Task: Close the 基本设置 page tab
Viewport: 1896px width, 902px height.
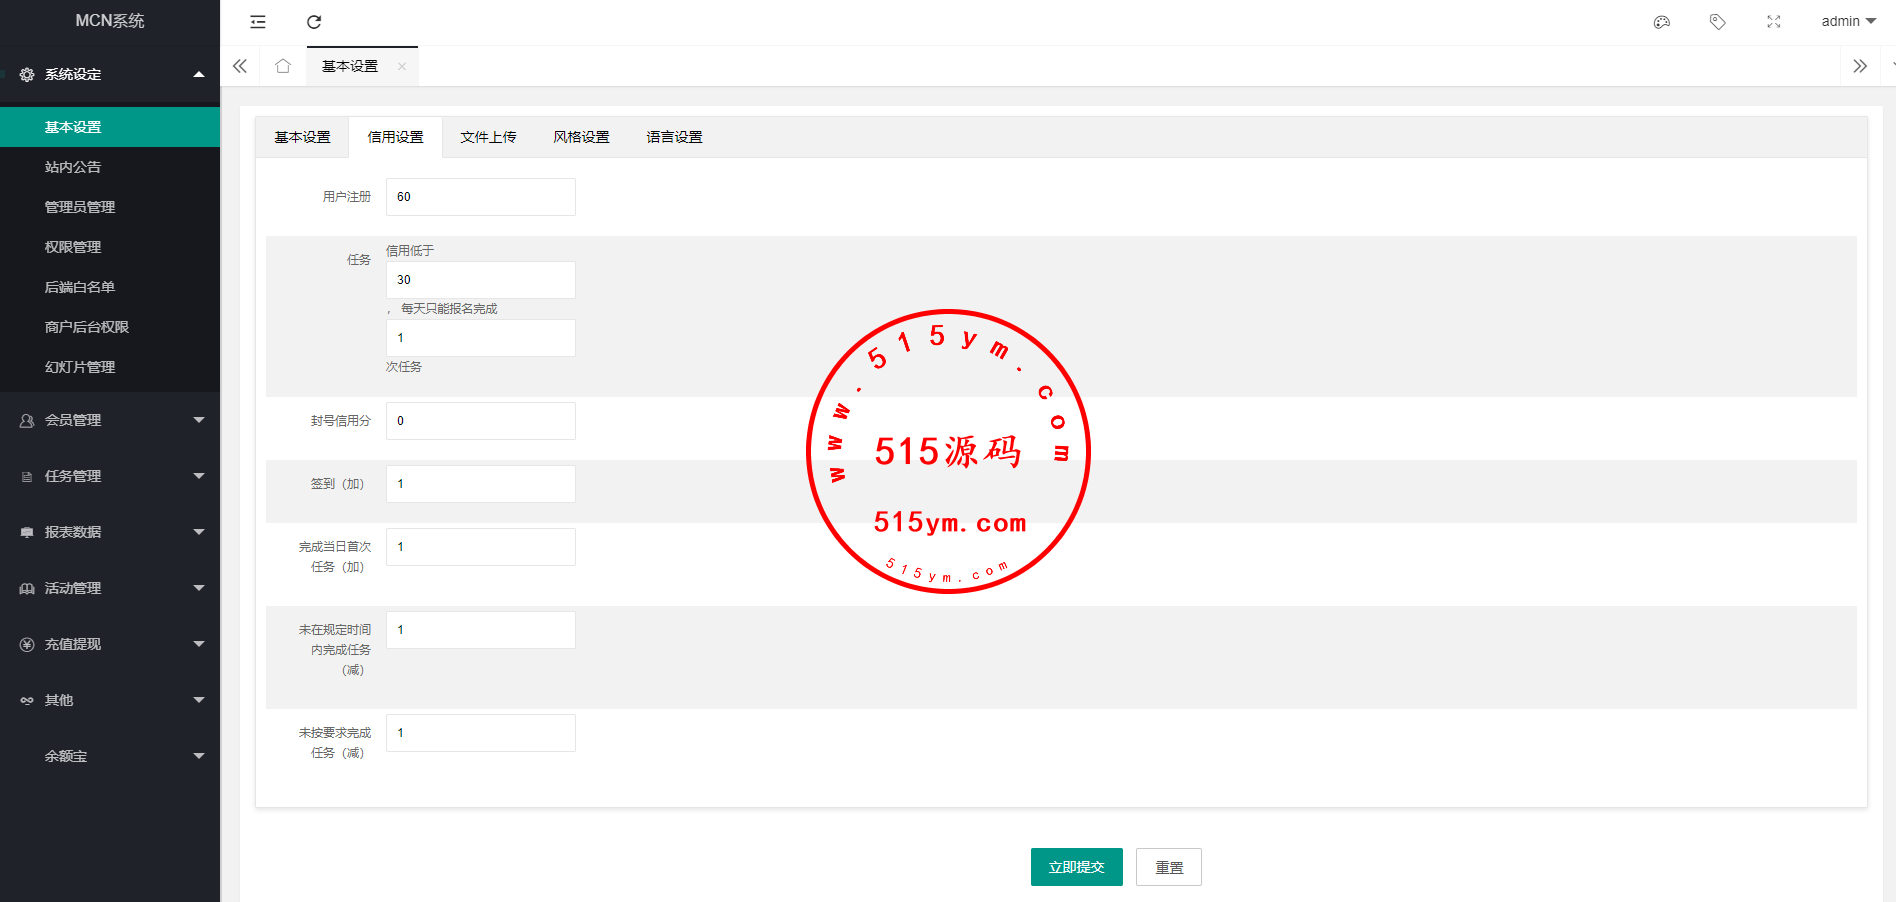Action: pos(402,67)
